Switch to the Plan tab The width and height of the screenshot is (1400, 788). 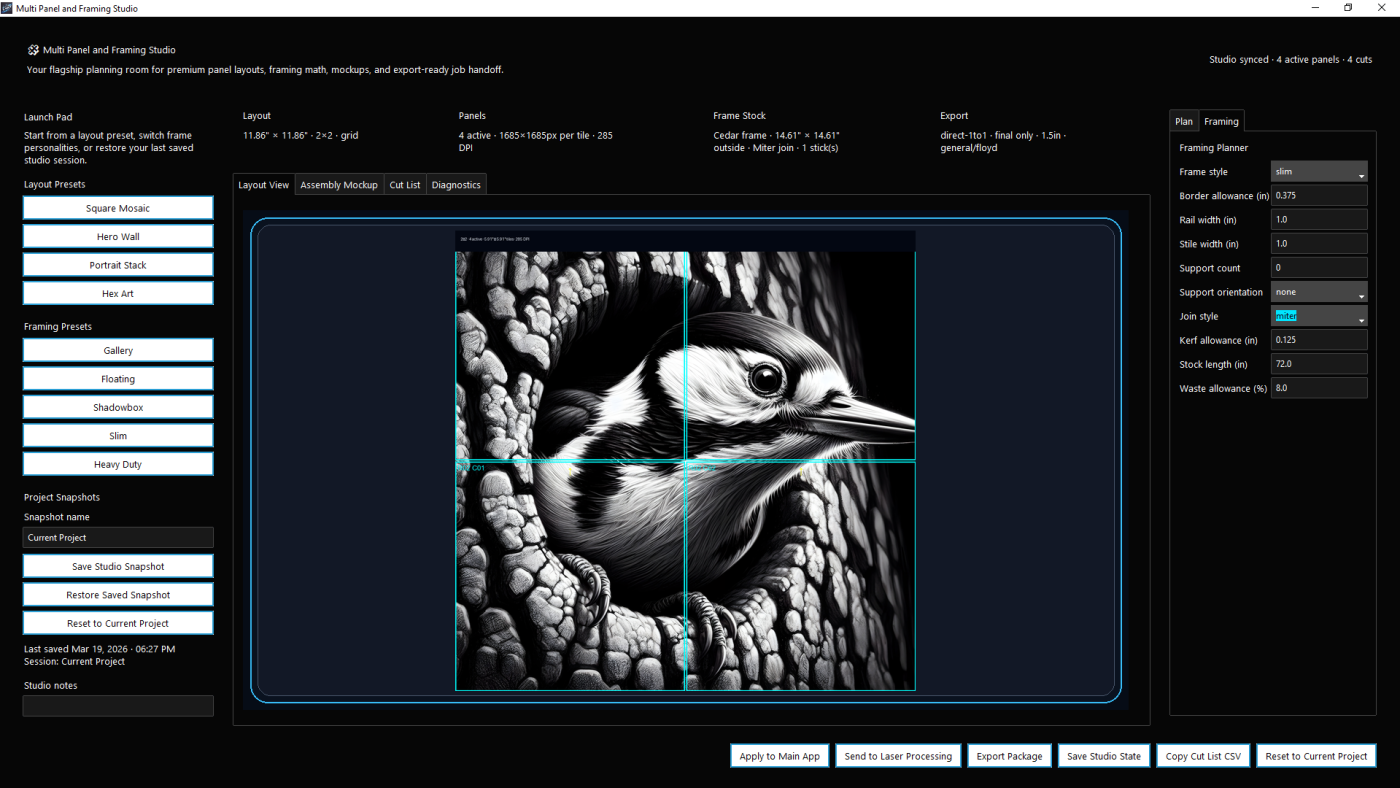point(1184,122)
